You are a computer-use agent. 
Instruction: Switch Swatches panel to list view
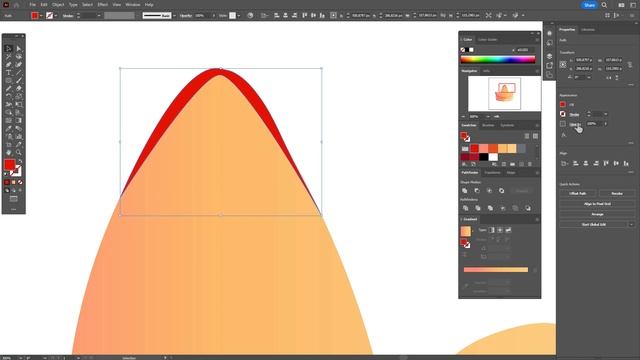(527, 136)
